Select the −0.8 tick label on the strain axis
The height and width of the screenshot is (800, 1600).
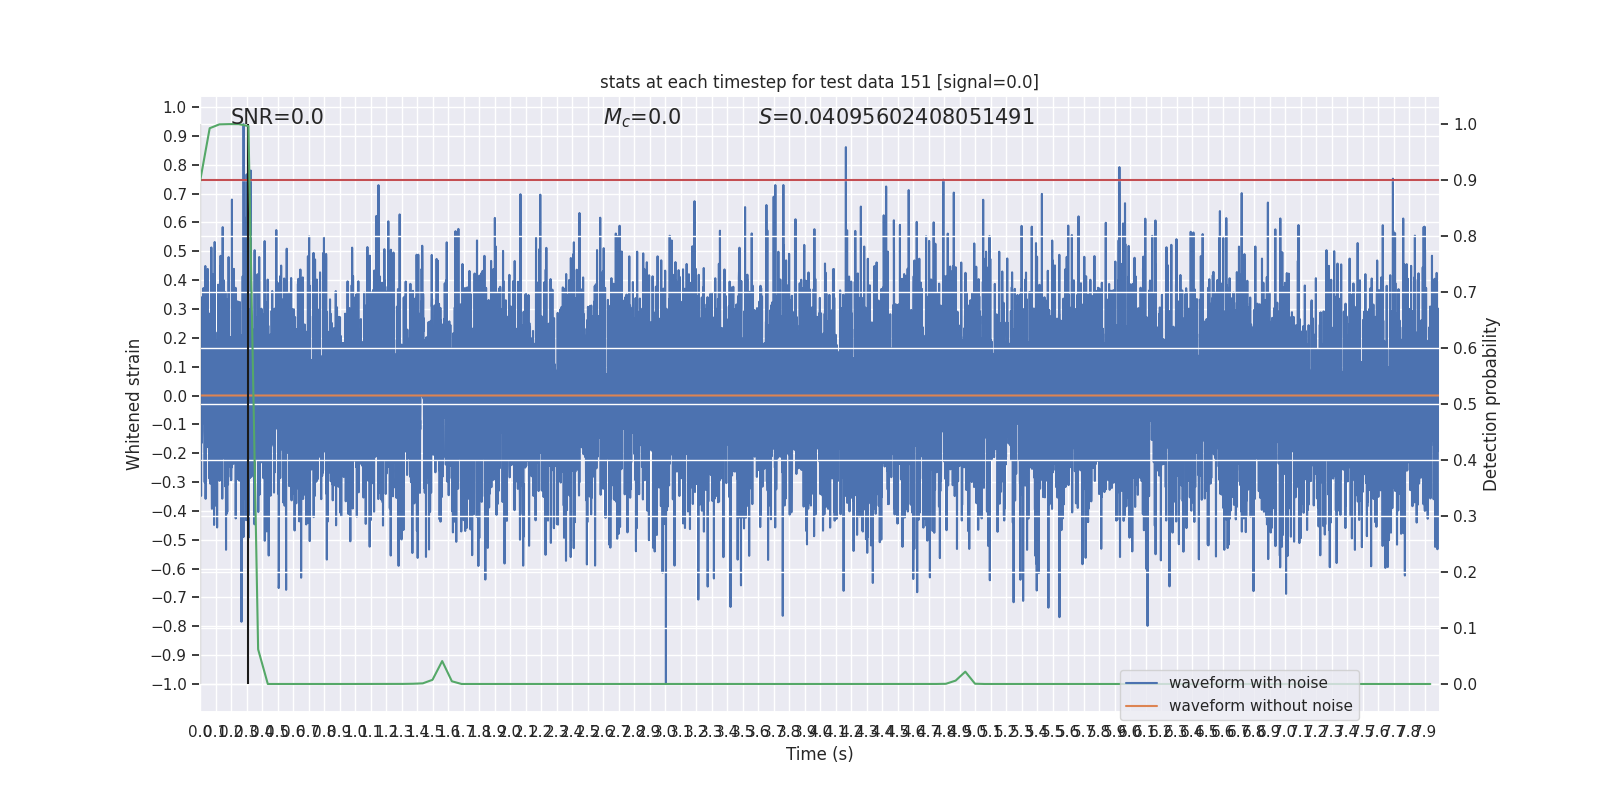[x=169, y=626]
